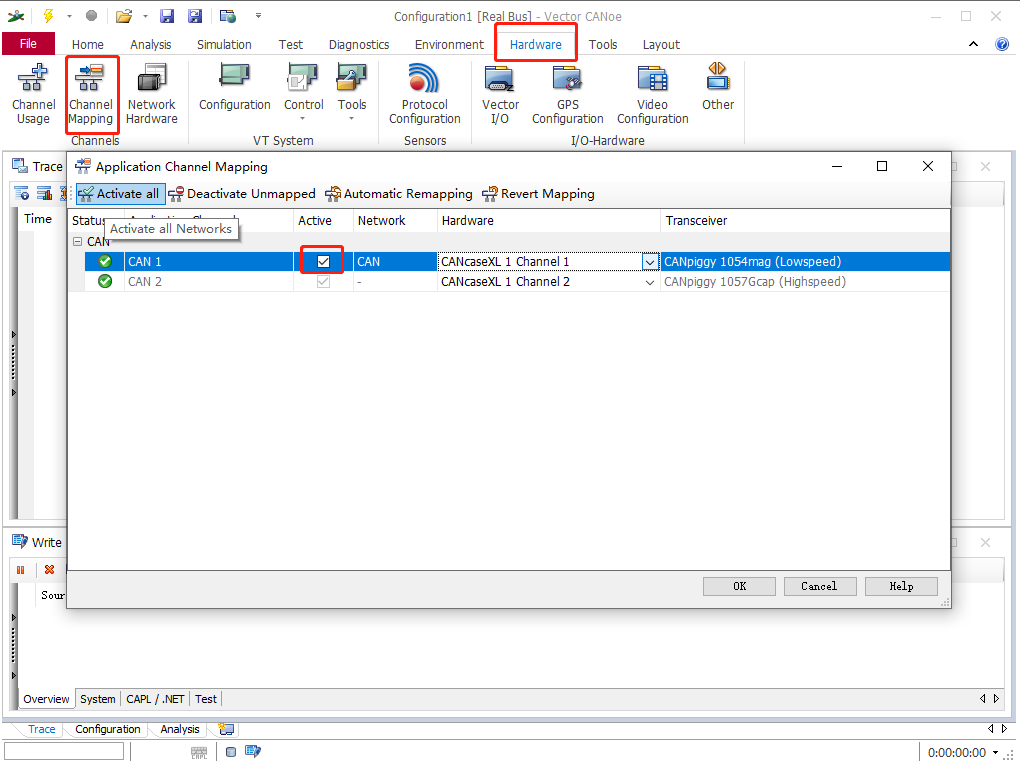Select the CAN 1 channel row
The height and width of the screenshot is (765, 1020).
pos(517,262)
